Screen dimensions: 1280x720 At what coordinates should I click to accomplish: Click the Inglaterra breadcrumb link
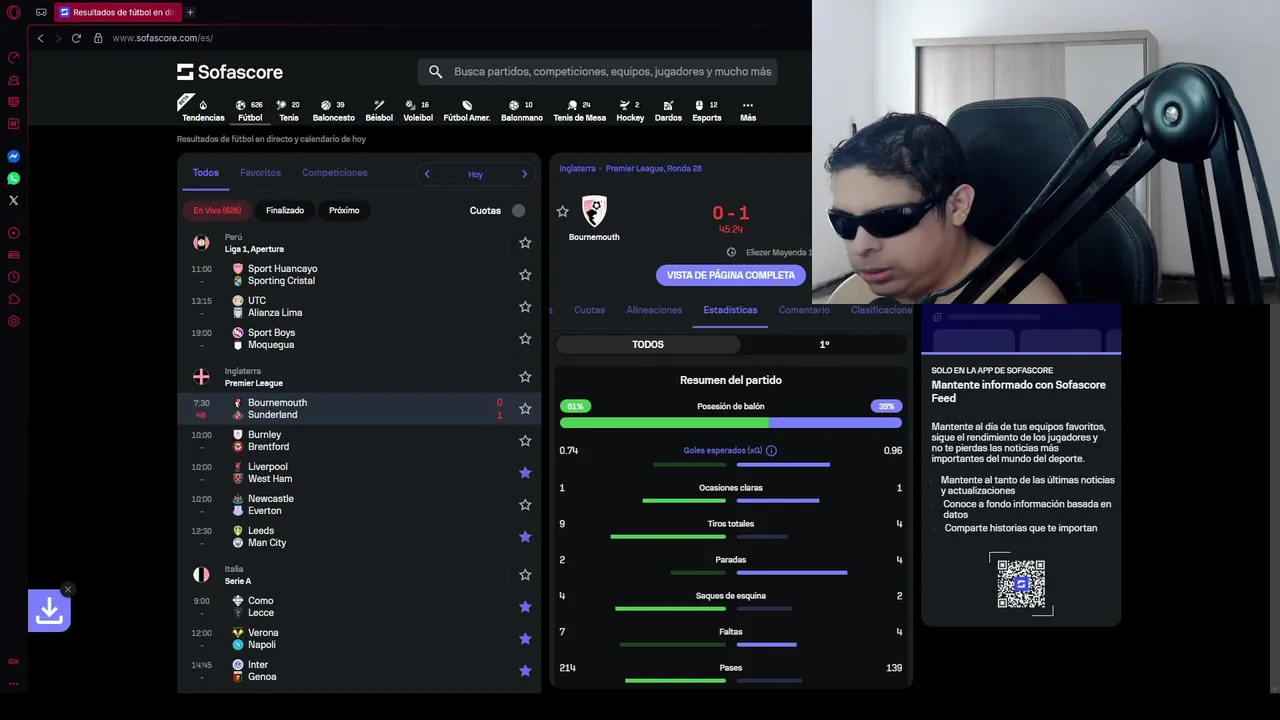577,169
